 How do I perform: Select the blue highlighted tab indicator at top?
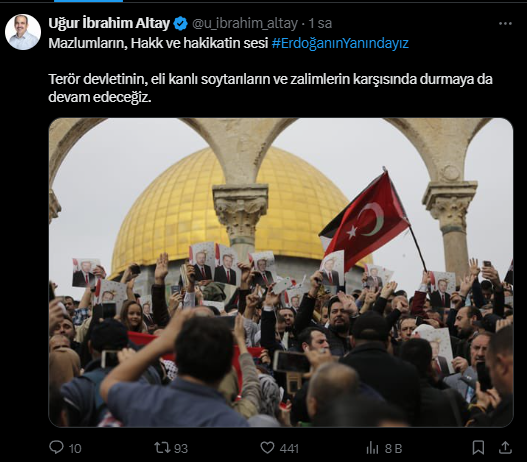pyautogui.click(x=88, y=1)
